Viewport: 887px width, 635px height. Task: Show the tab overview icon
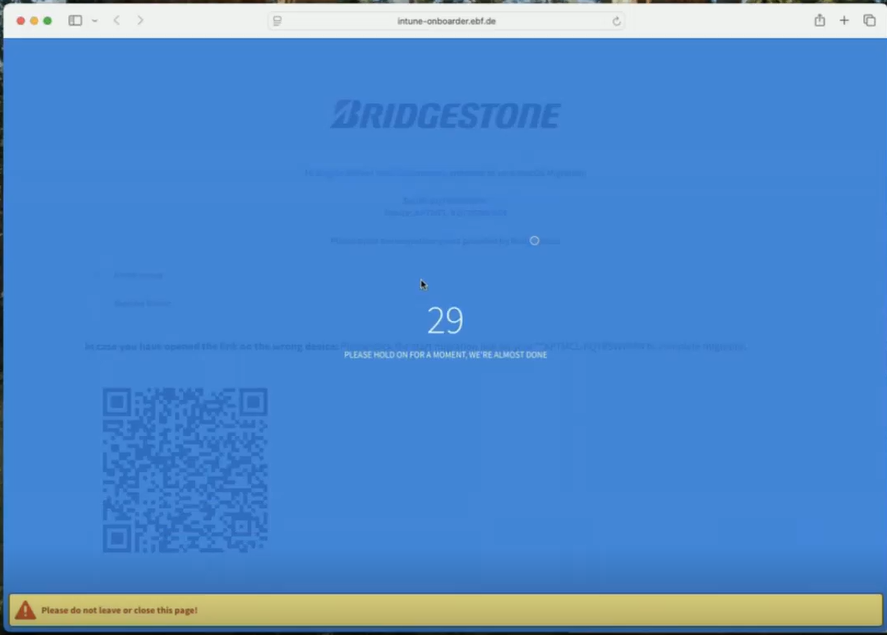click(x=869, y=20)
